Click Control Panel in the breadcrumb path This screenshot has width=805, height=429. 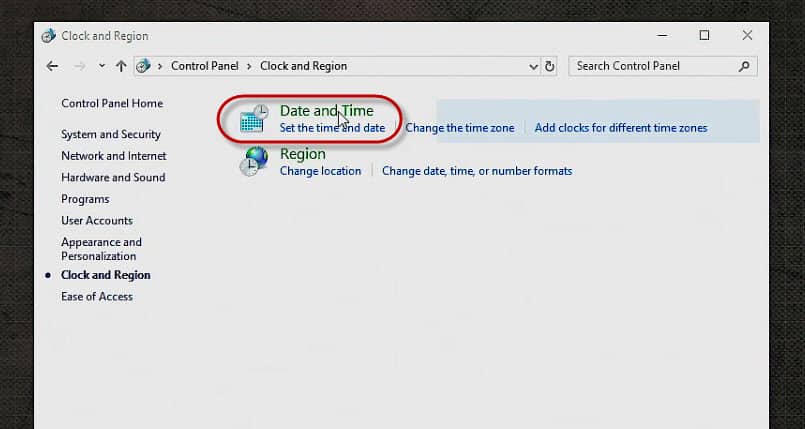click(205, 66)
